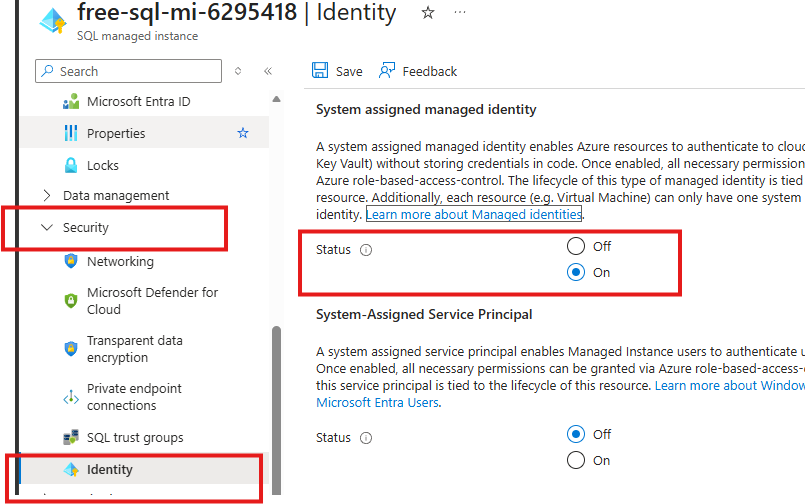Click the Feedback person icon
805x504 pixels.
(x=387, y=70)
